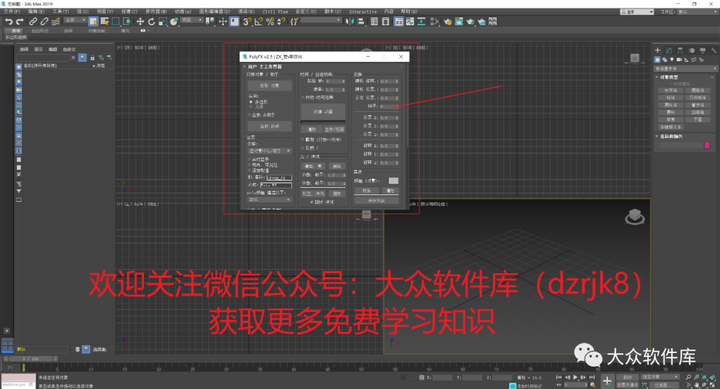This screenshot has width=720, height=389.
Task: Switch to the Motion panel icon
Action: (x=692, y=51)
